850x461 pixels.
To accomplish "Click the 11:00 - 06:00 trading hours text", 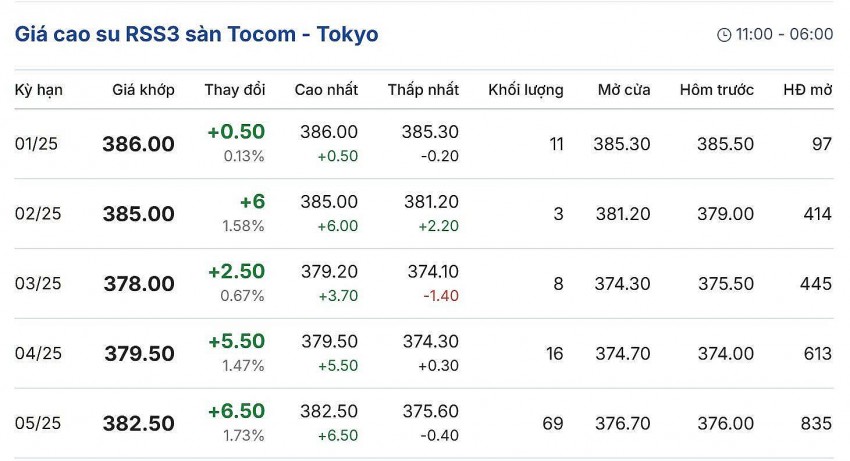I will pos(784,34).
